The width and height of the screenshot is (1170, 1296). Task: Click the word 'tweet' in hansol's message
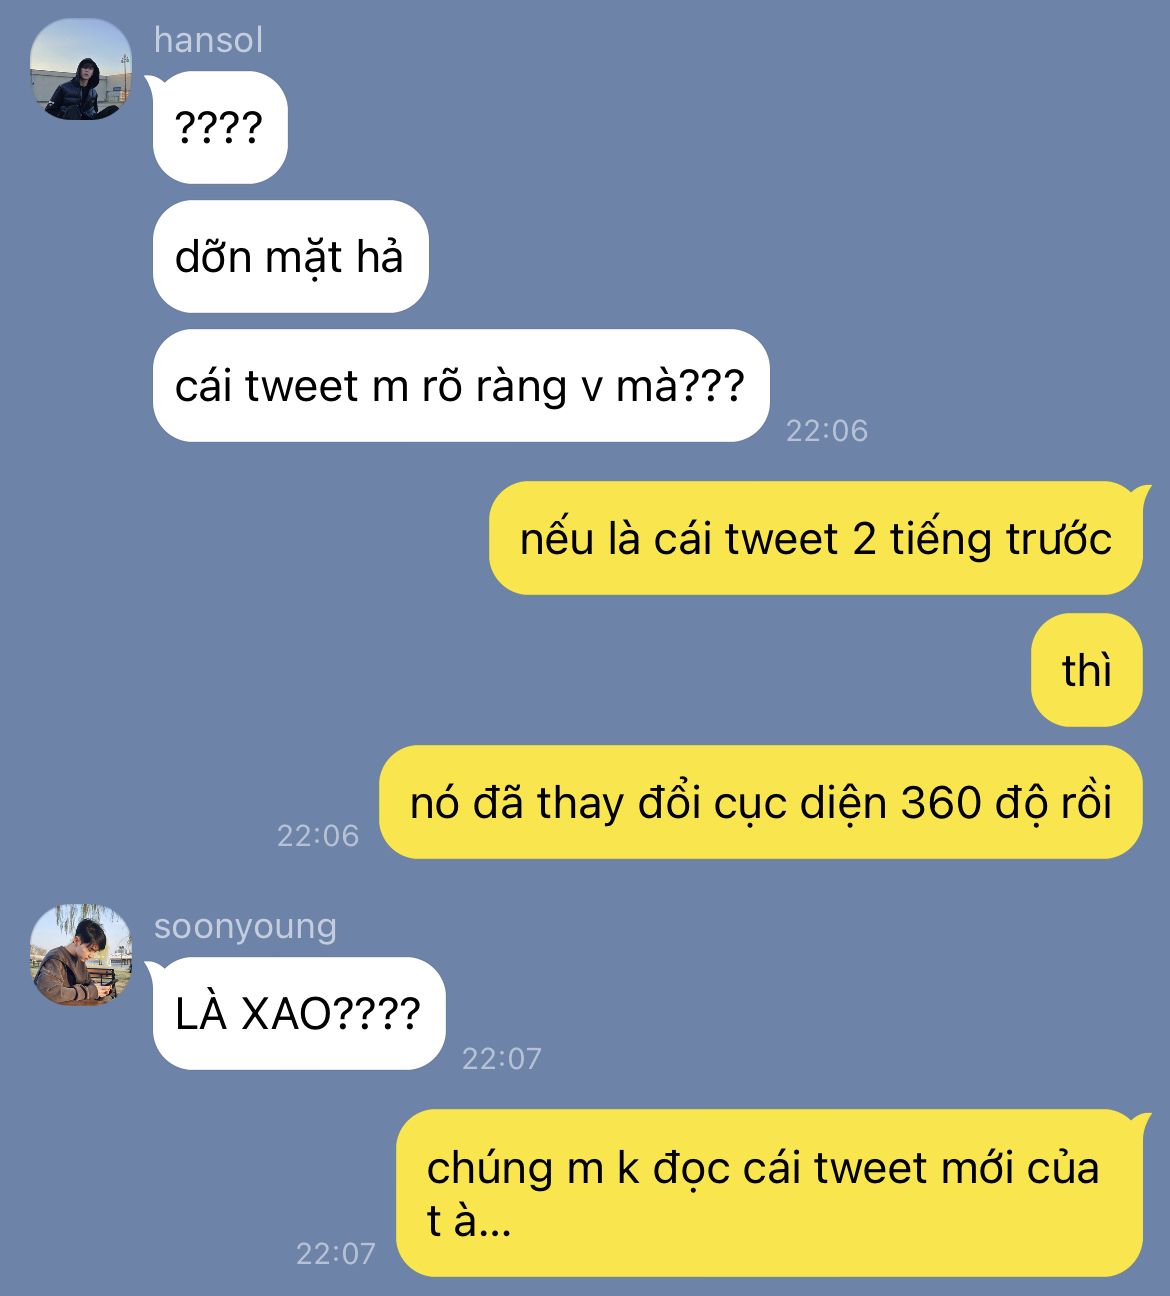click(x=301, y=387)
